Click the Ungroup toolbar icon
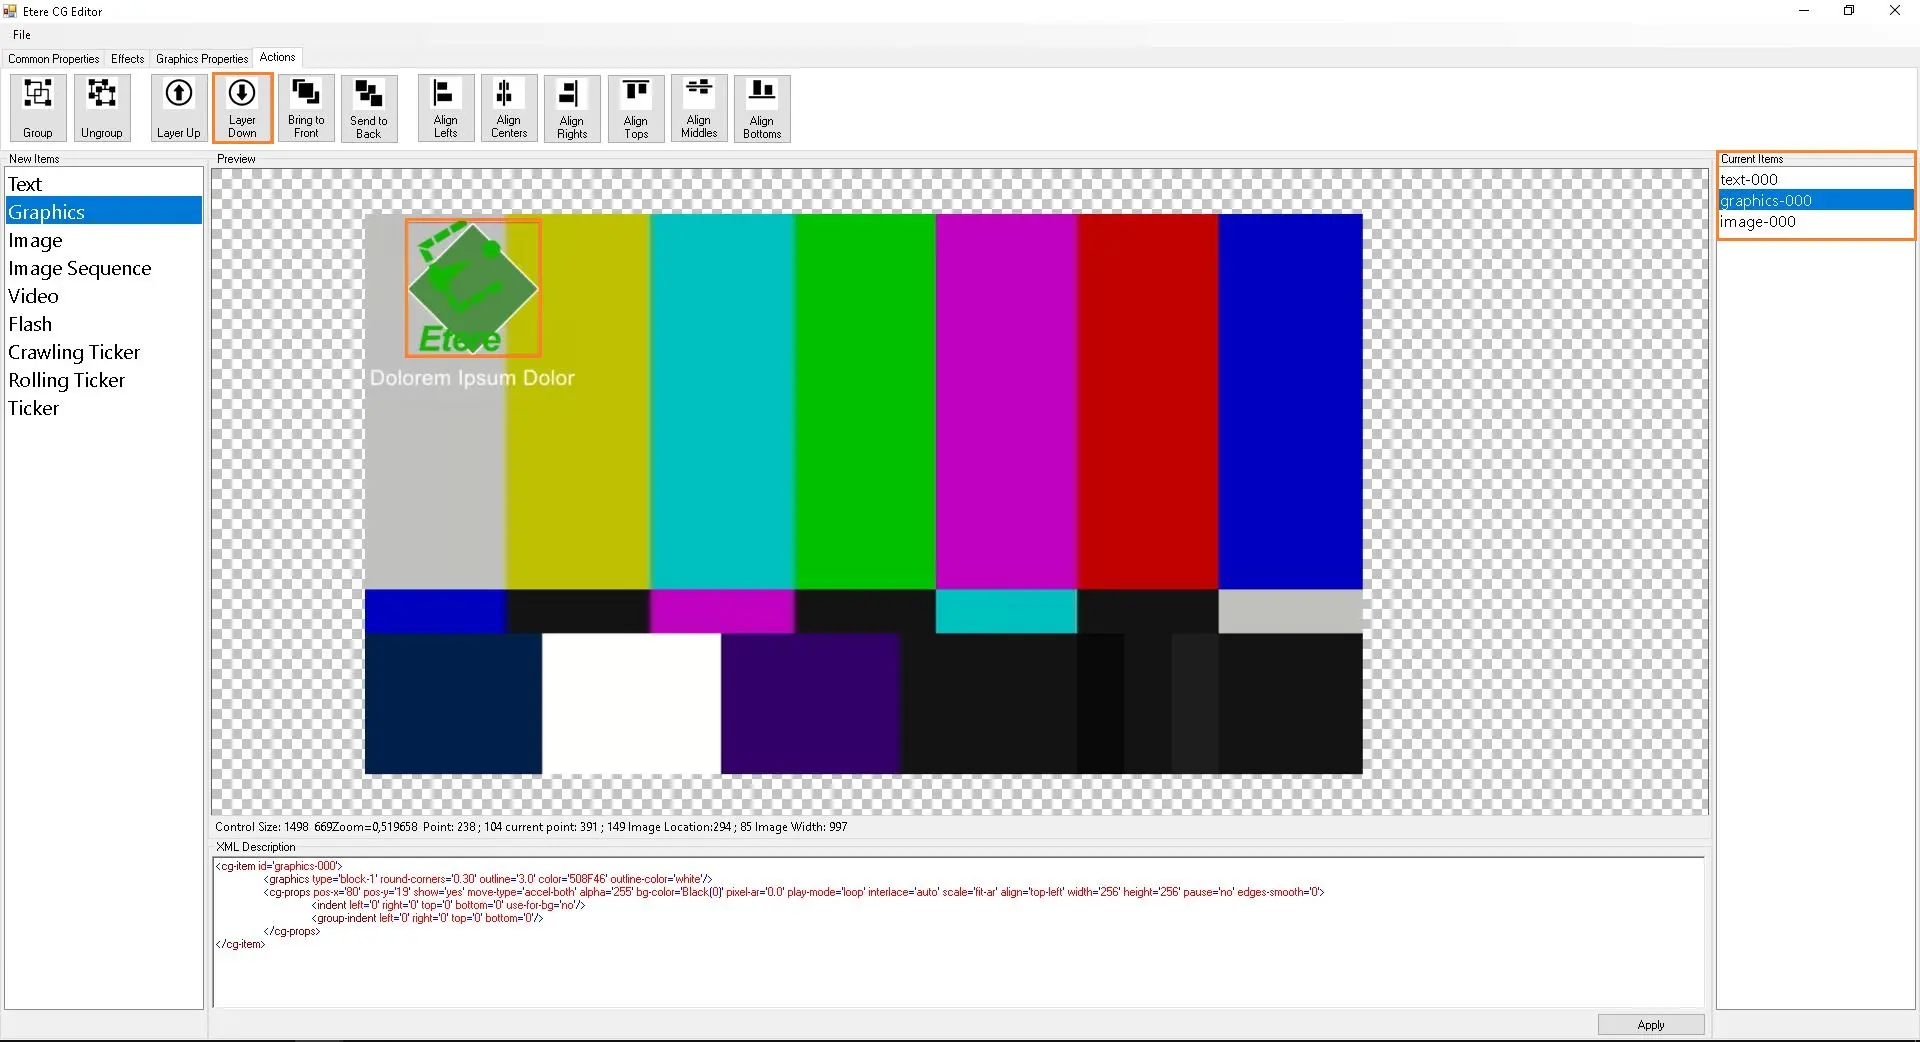The image size is (1920, 1042). (101, 108)
